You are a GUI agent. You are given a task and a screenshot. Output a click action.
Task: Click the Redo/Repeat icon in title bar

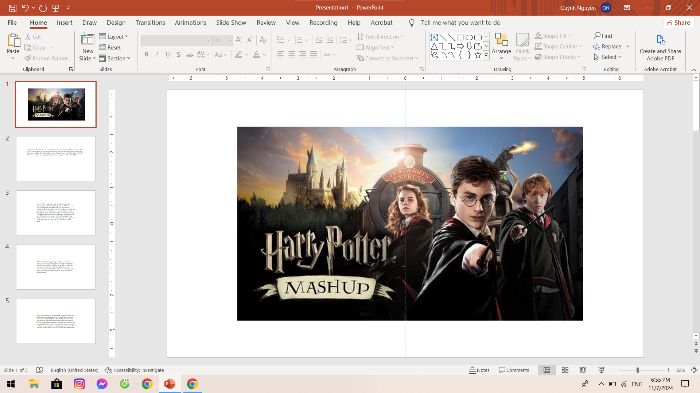click(43, 8)
